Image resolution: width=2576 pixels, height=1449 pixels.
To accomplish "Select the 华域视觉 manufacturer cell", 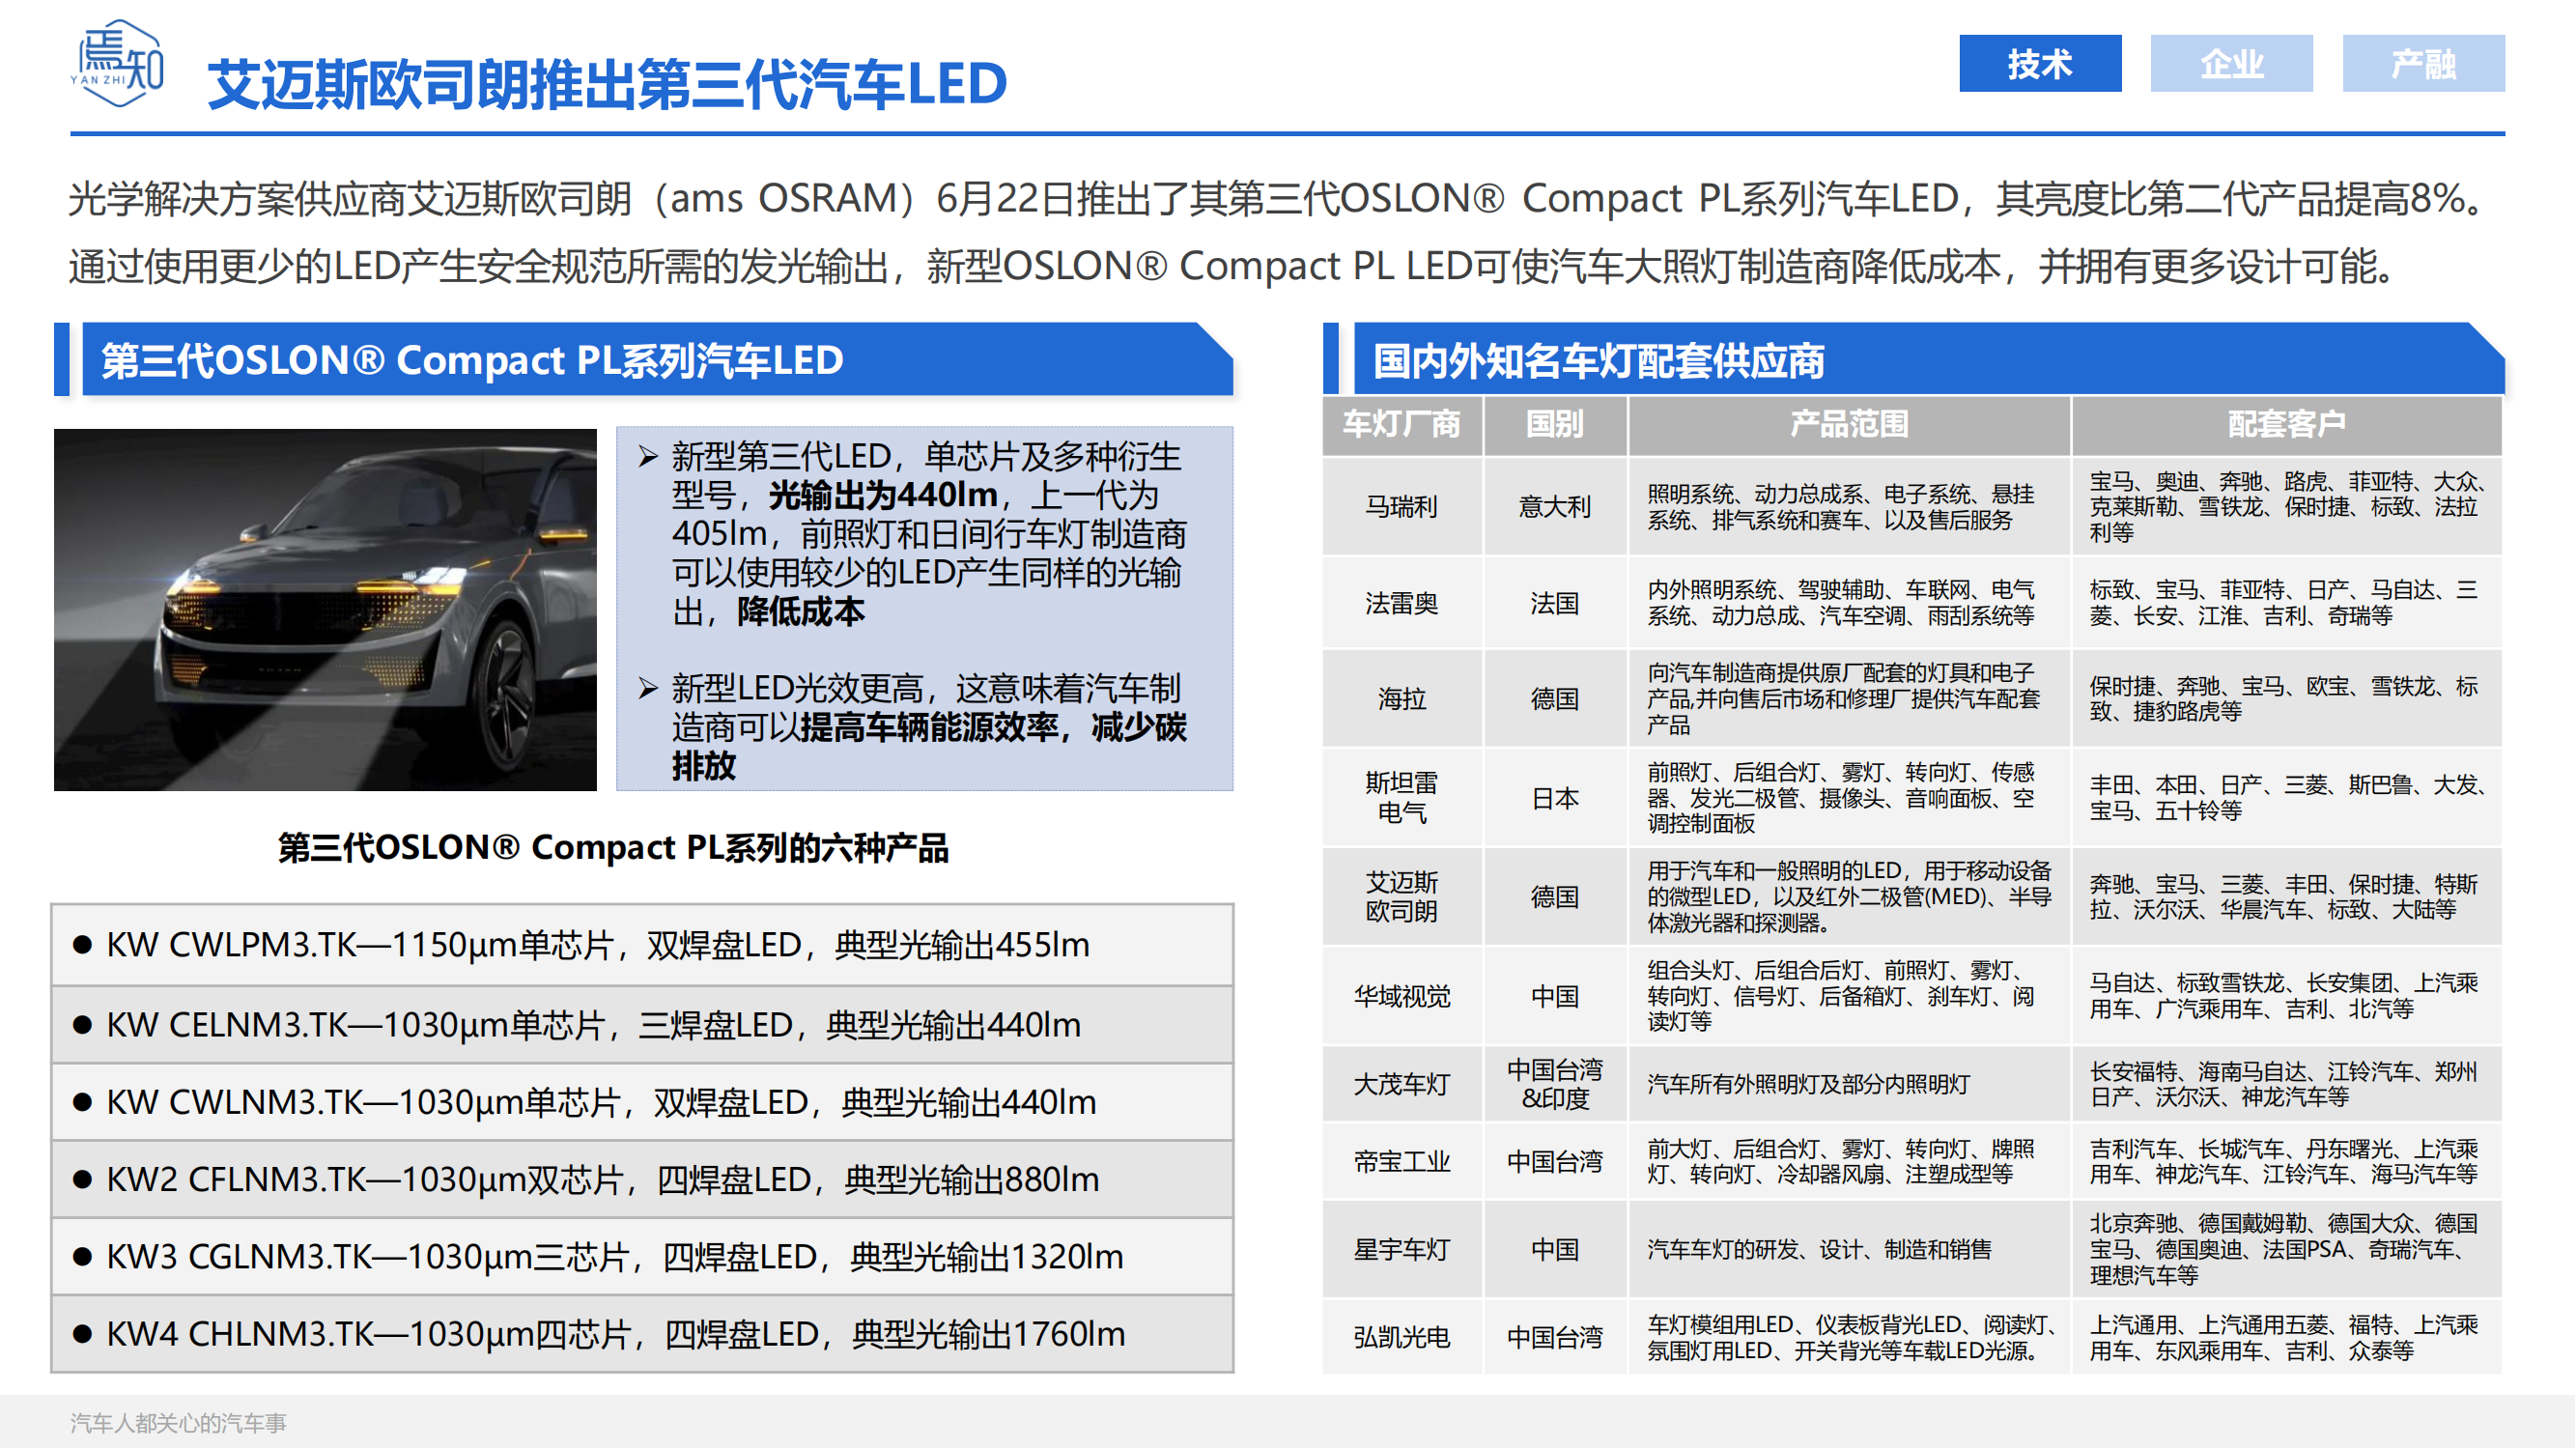I will coord(1402,996).
